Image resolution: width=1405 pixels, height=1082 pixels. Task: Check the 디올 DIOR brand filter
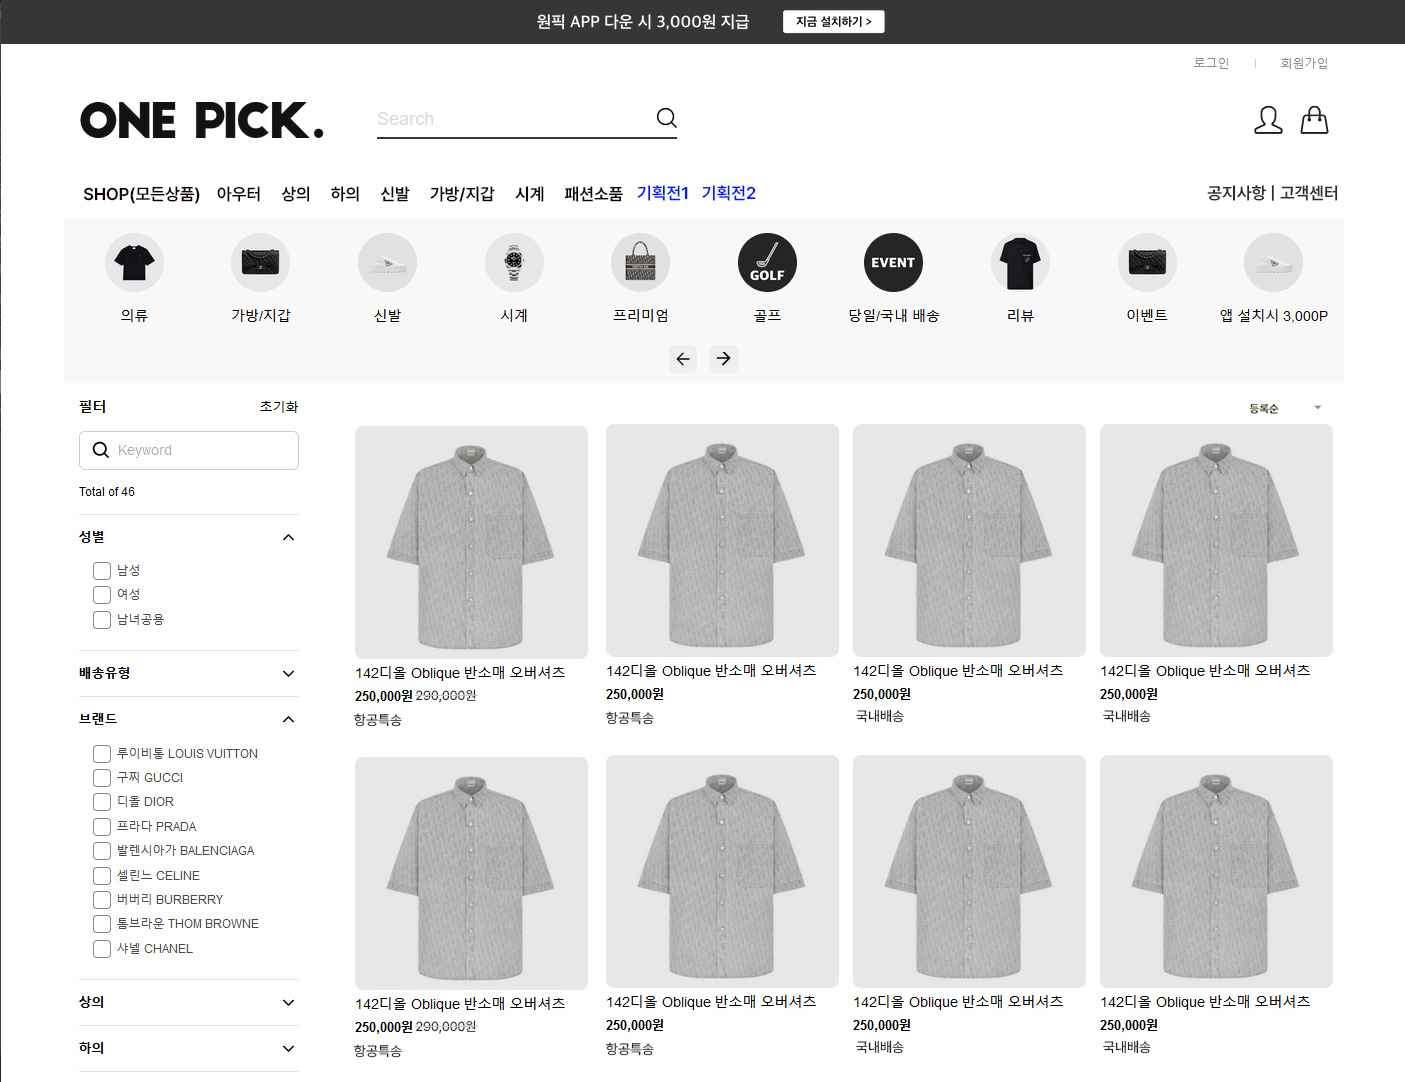102,802
